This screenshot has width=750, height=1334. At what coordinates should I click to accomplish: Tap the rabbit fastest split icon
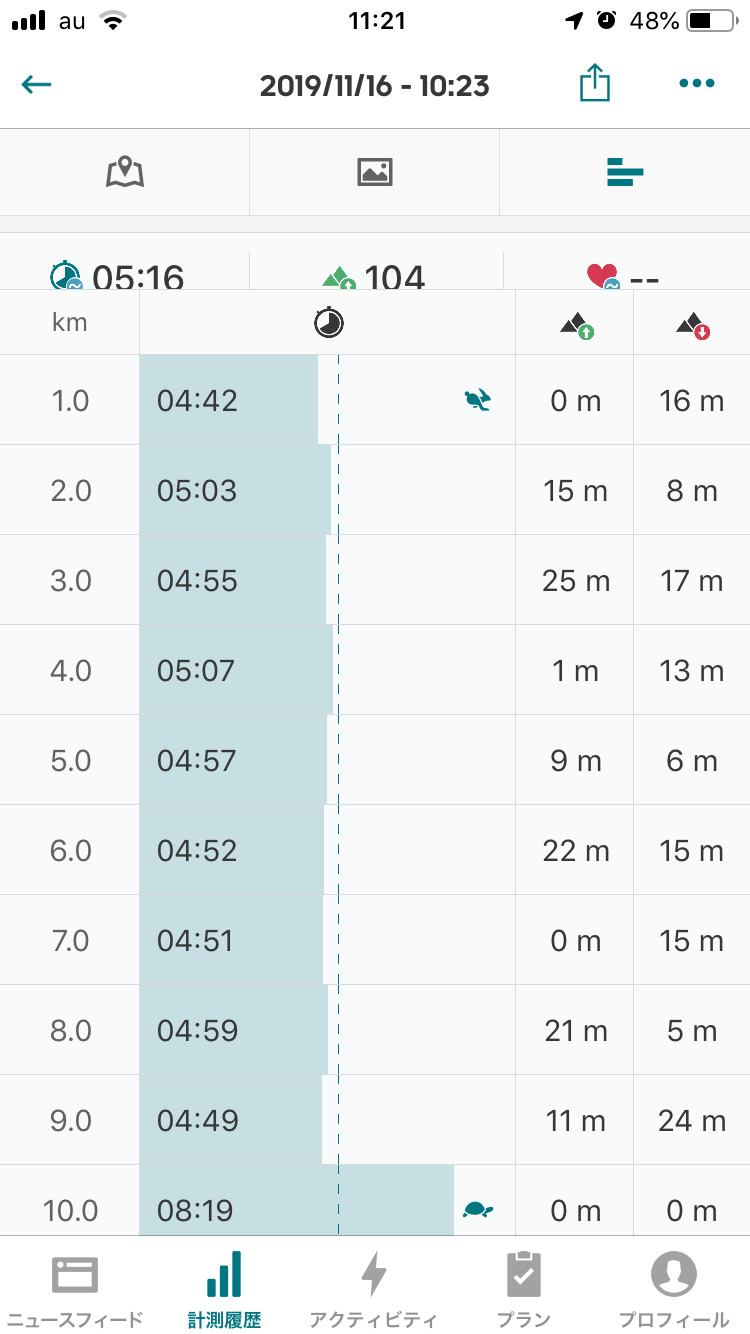point(478,401)
